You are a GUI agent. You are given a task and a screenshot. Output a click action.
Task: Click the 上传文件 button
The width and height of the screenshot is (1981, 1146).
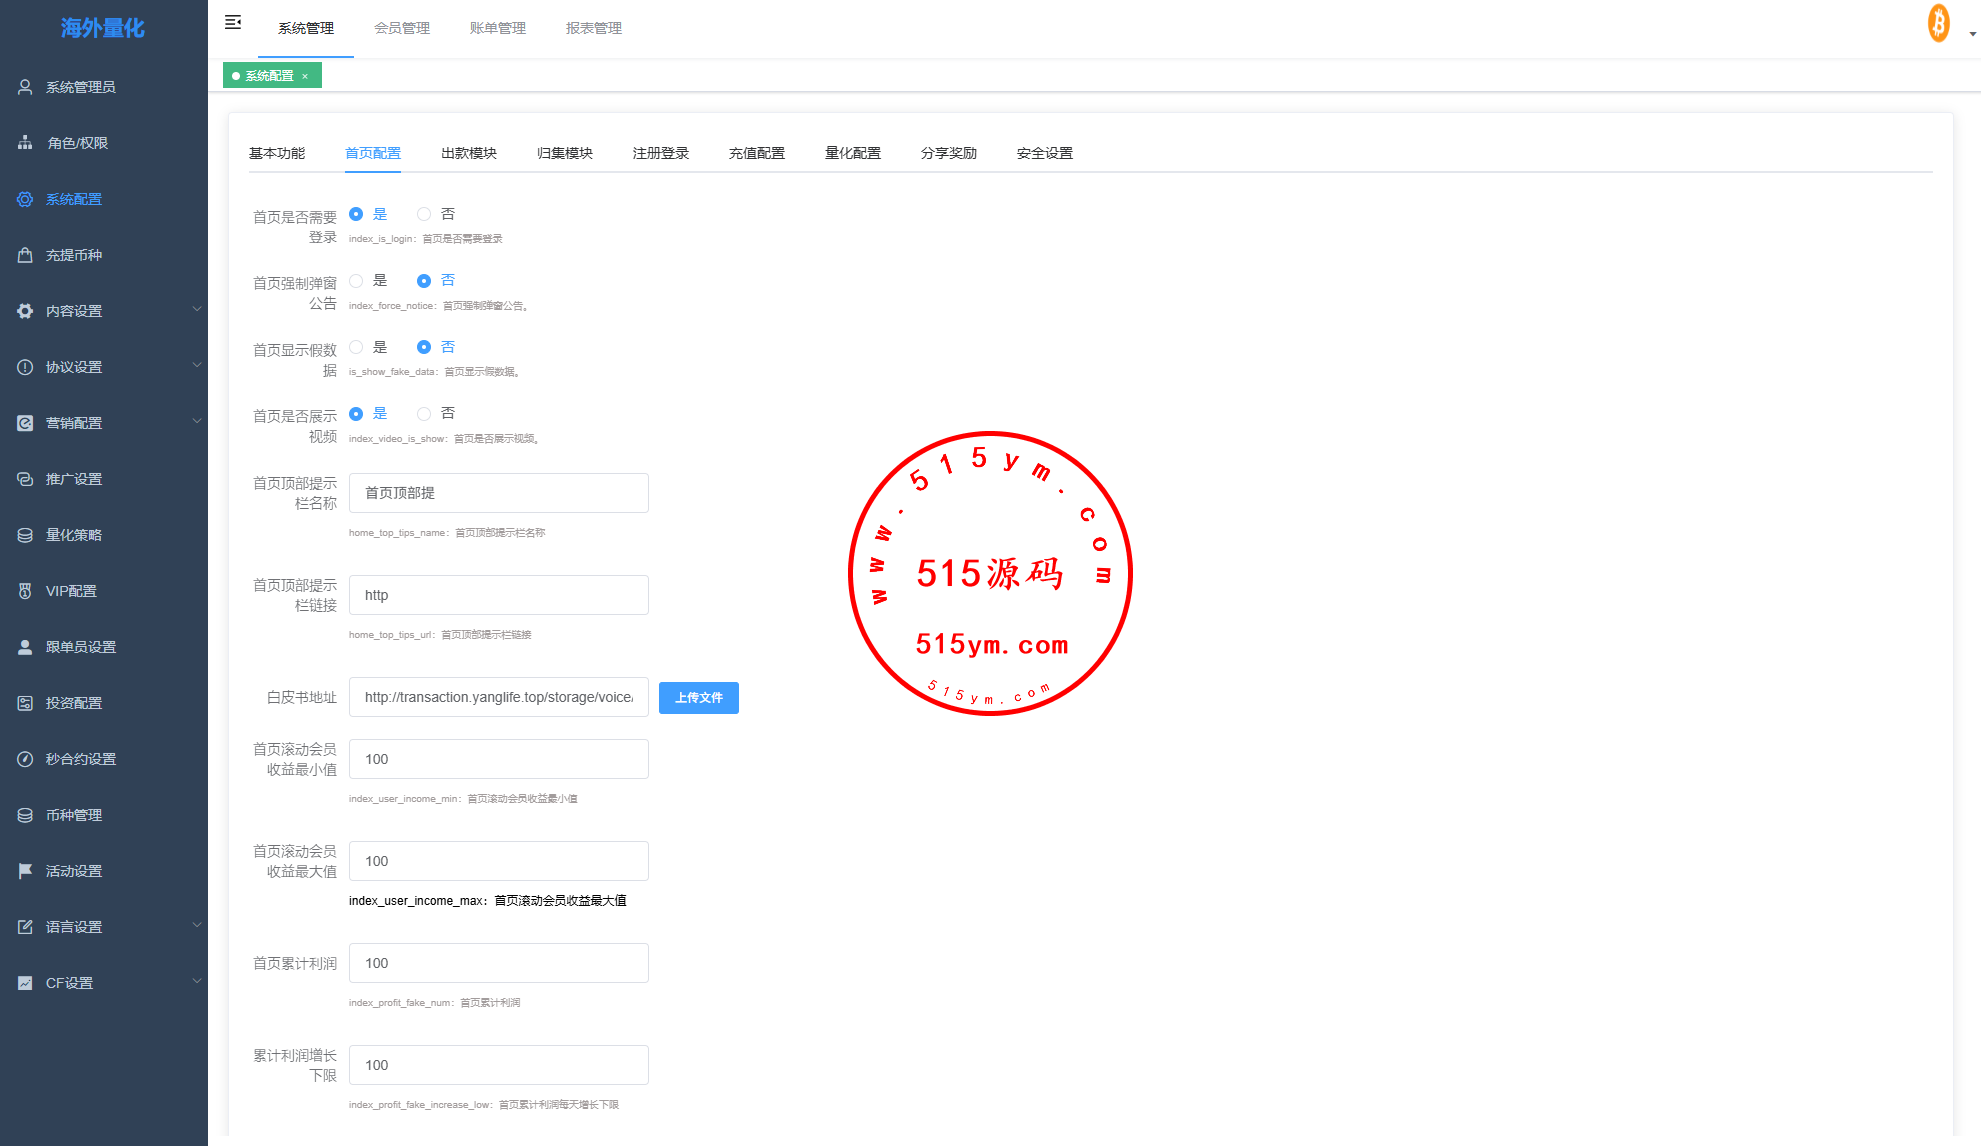pos(698,698)
